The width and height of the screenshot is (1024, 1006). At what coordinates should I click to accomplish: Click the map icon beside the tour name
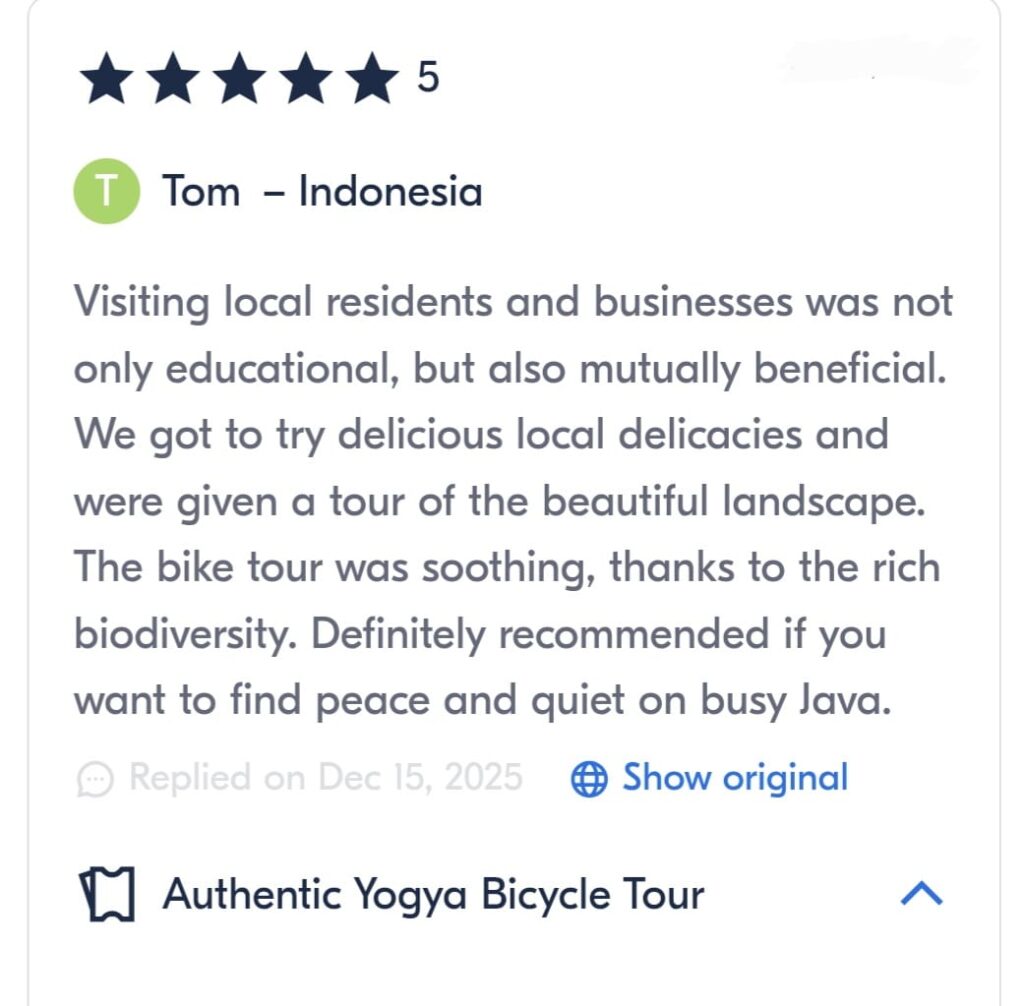(106, 895)
